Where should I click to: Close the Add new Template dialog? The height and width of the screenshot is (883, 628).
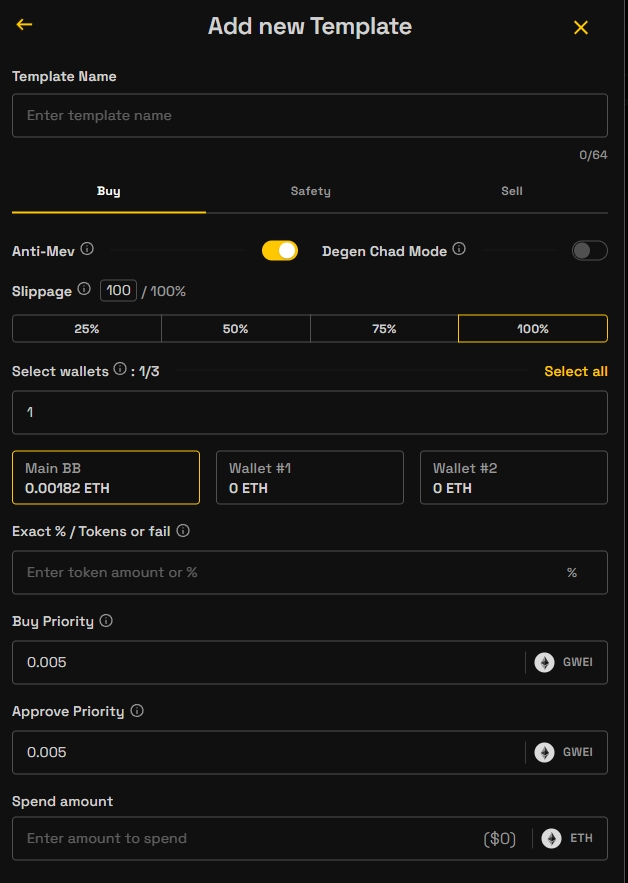point(581,28)
